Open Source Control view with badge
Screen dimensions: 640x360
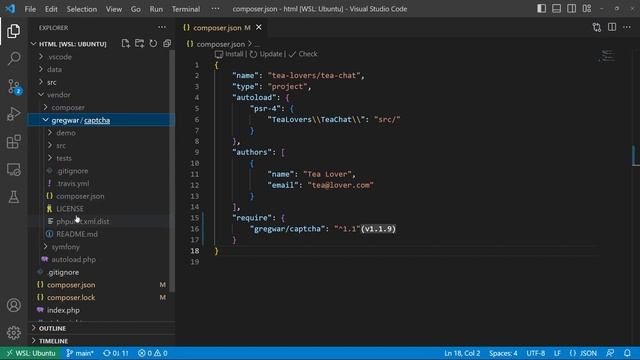click(14, 87)
